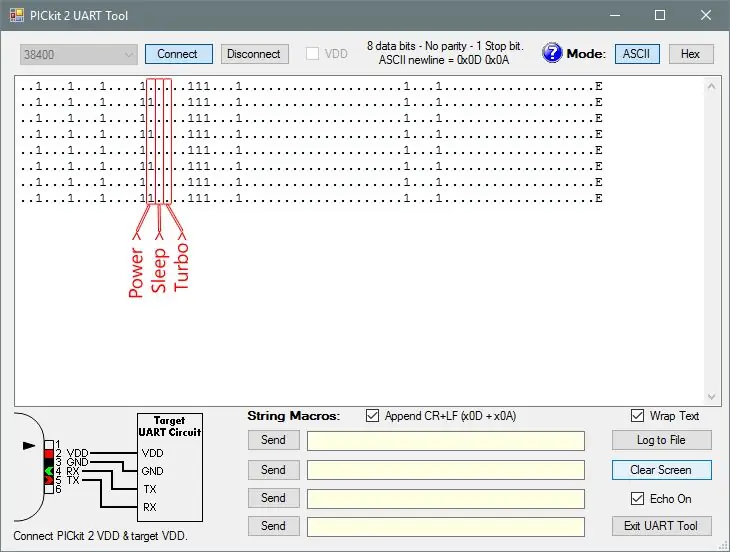Click the red VDD pin 2 indicator
Screen dimensions: 730x552
[49, 453]
